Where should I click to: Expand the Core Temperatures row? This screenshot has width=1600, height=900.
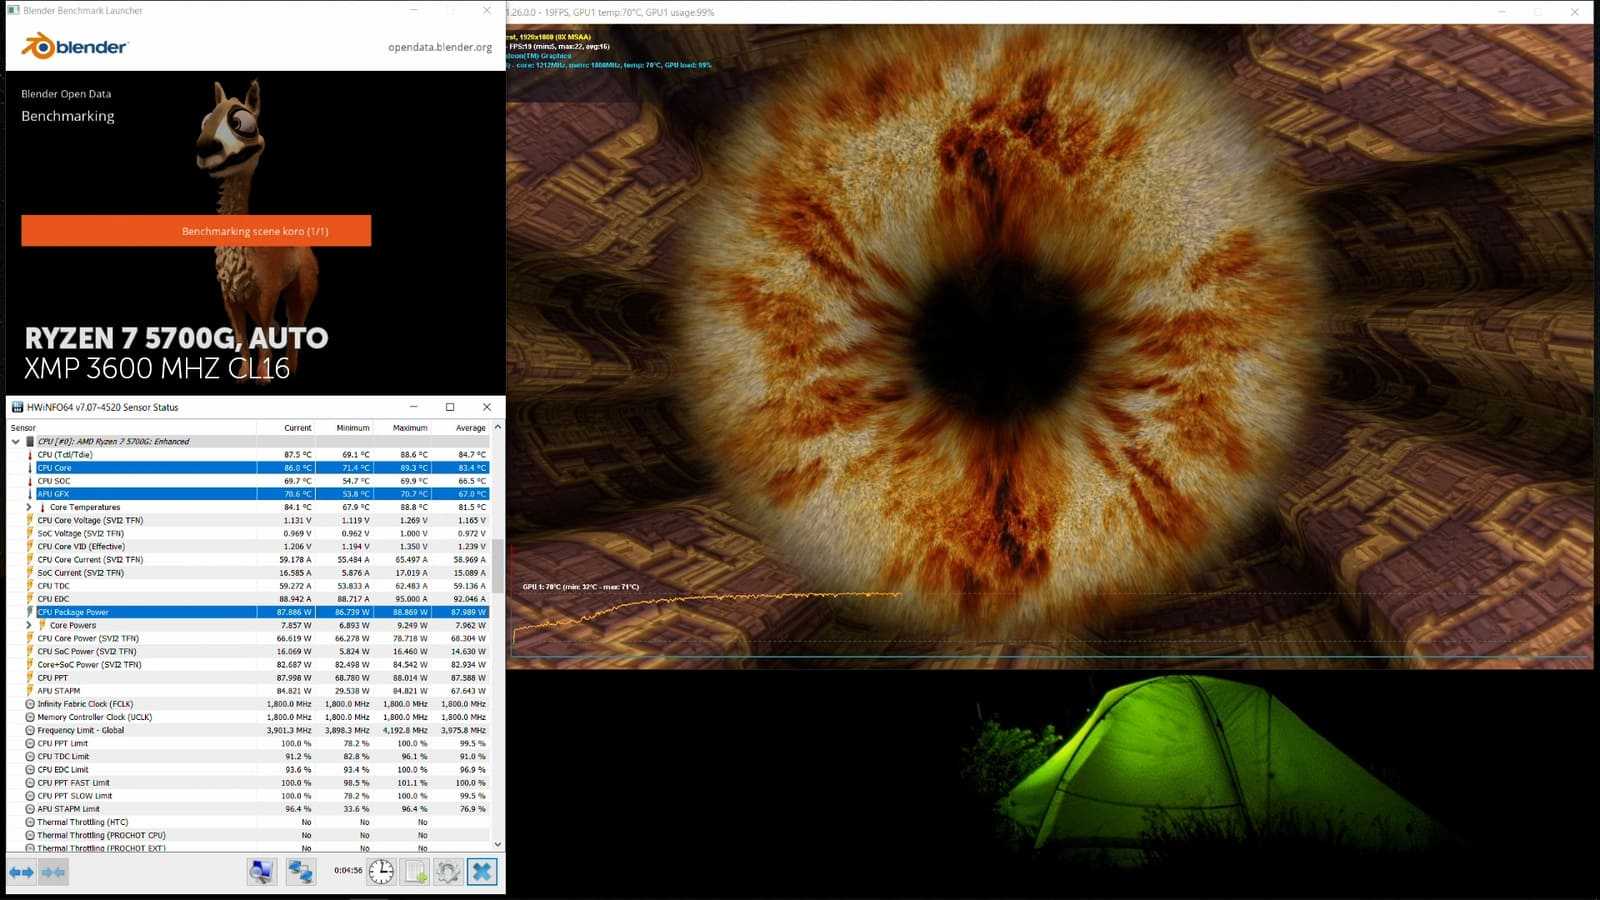point(28,507)
